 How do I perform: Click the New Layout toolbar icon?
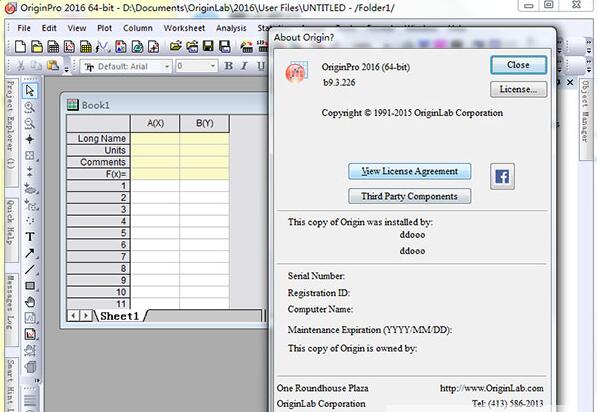pyautogui.click(x=121, y=46)
